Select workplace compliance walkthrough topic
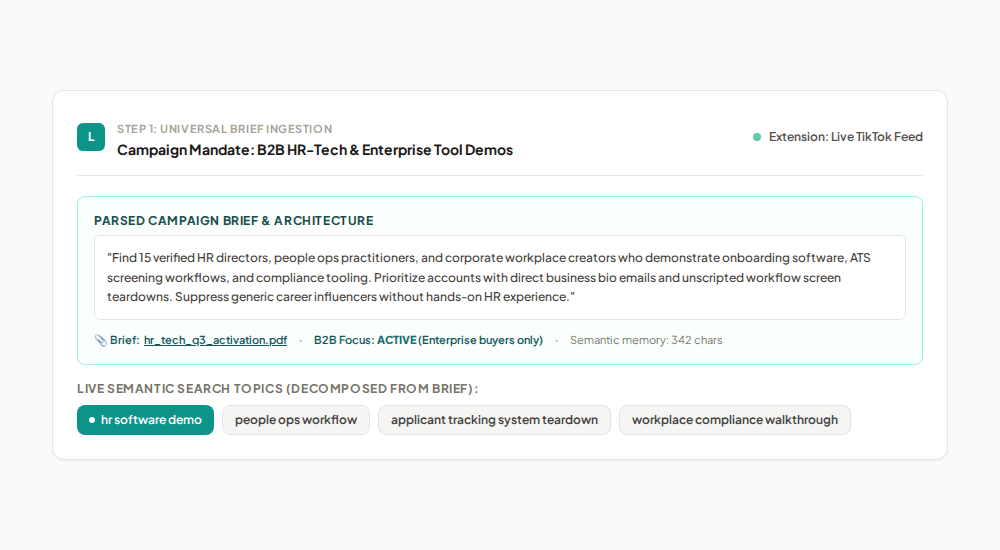The width and height of the screenshot is (1000, 550). pos(735,420)
